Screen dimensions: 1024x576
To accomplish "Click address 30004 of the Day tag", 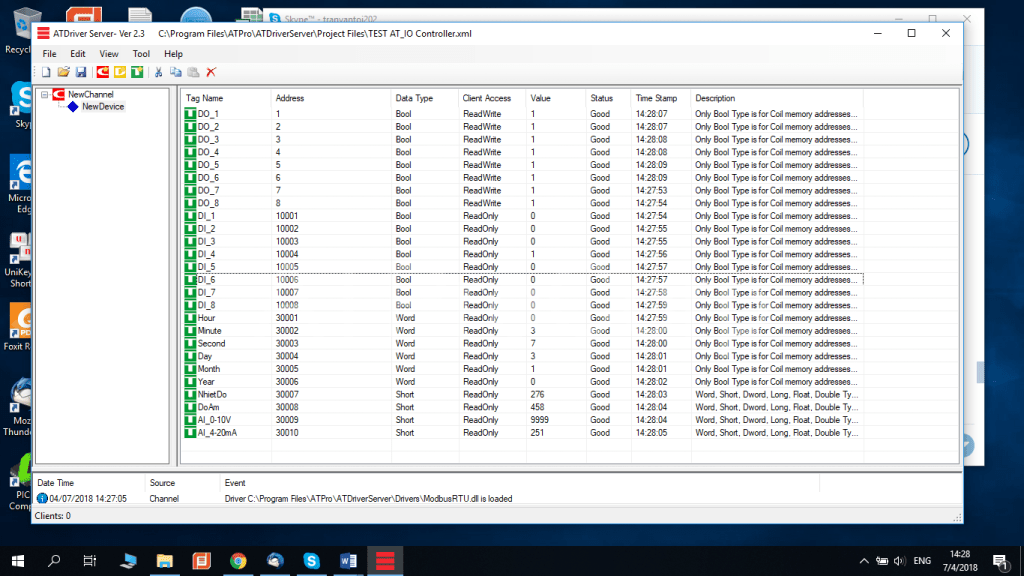I will pos(287,357).
